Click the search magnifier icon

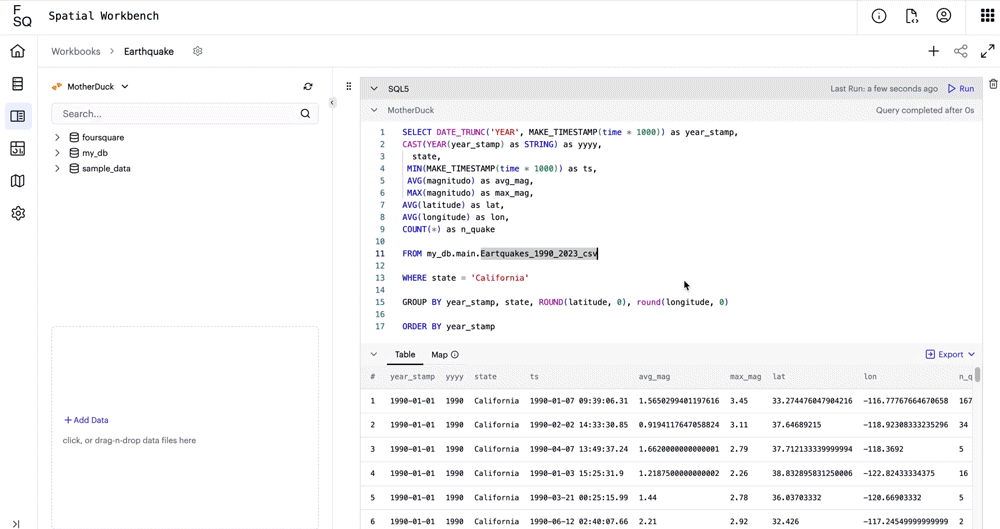tap(305, 114)
